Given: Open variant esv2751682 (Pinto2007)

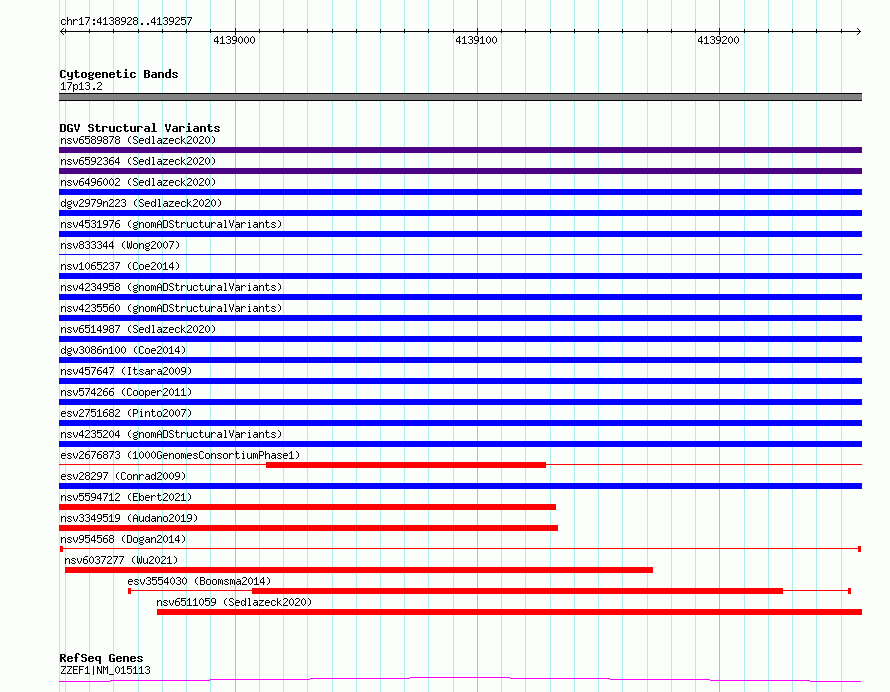Looking at the screenshot, I should coord(126,413).
